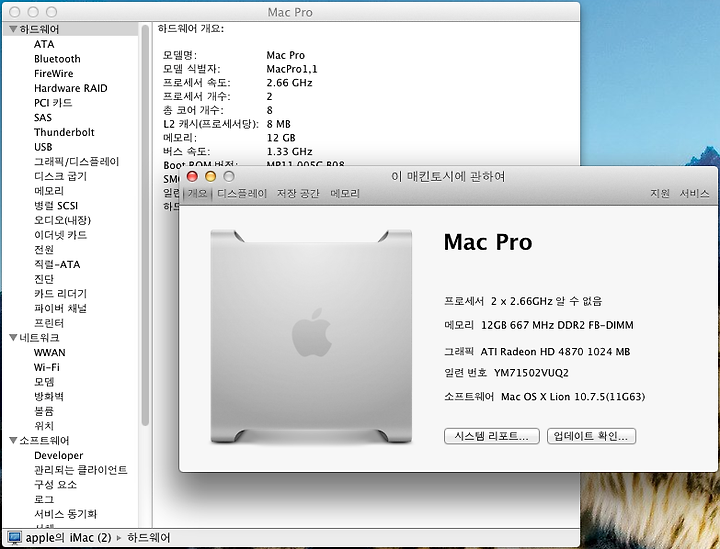This screenshot has width=720, height=549.
Task: Select 오디오(내장) entry
Action: pos(62,220)
